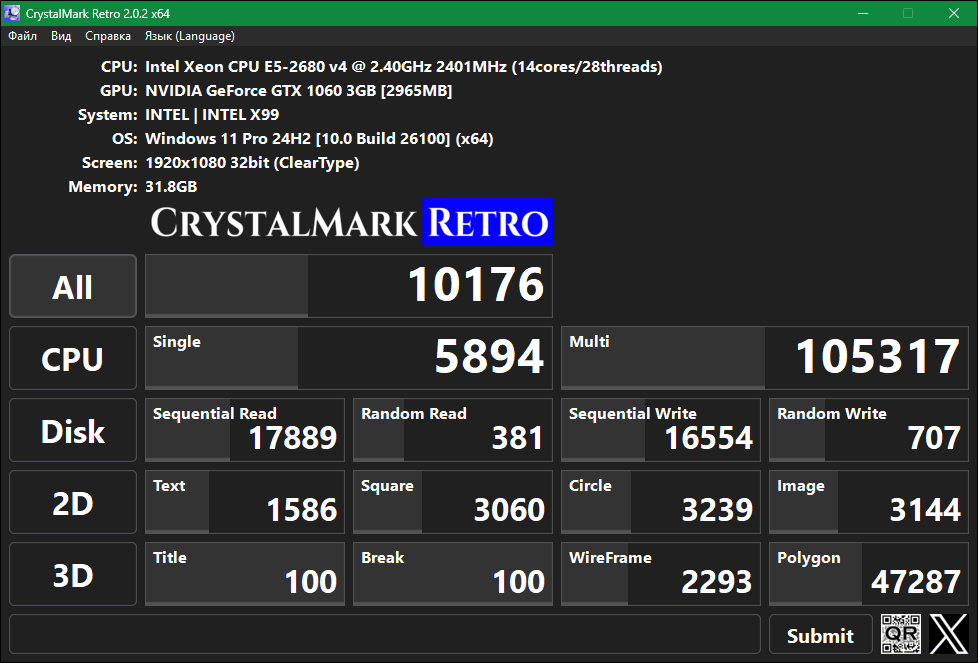Open the Вид menu
Image resolution: width=978 pixels, height=663 pixels.
point(61,36)
